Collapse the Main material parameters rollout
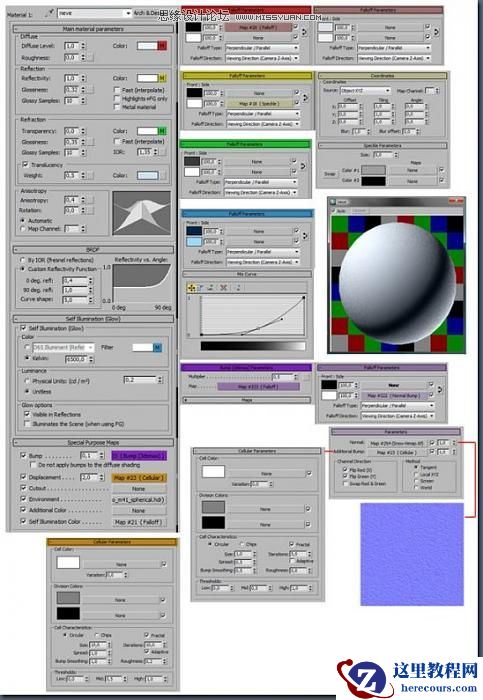This screenshot has height=700, width=483. click(93, 29)
